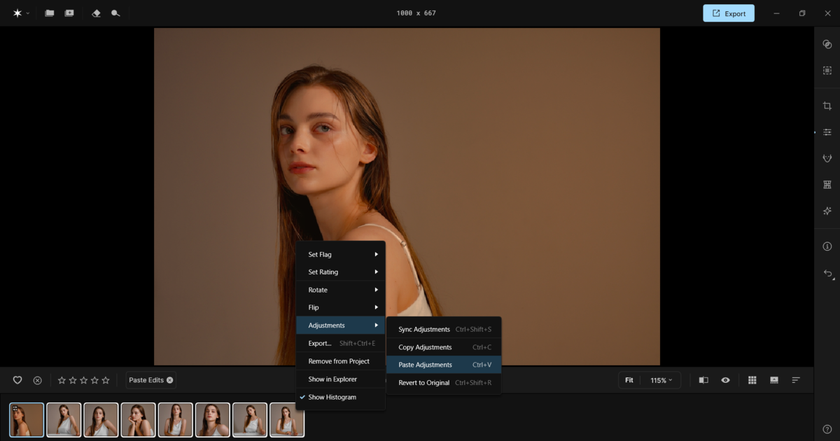Choose Show in Explorer
This screenshot has width=840, height=441.
(x=340, y=379)
